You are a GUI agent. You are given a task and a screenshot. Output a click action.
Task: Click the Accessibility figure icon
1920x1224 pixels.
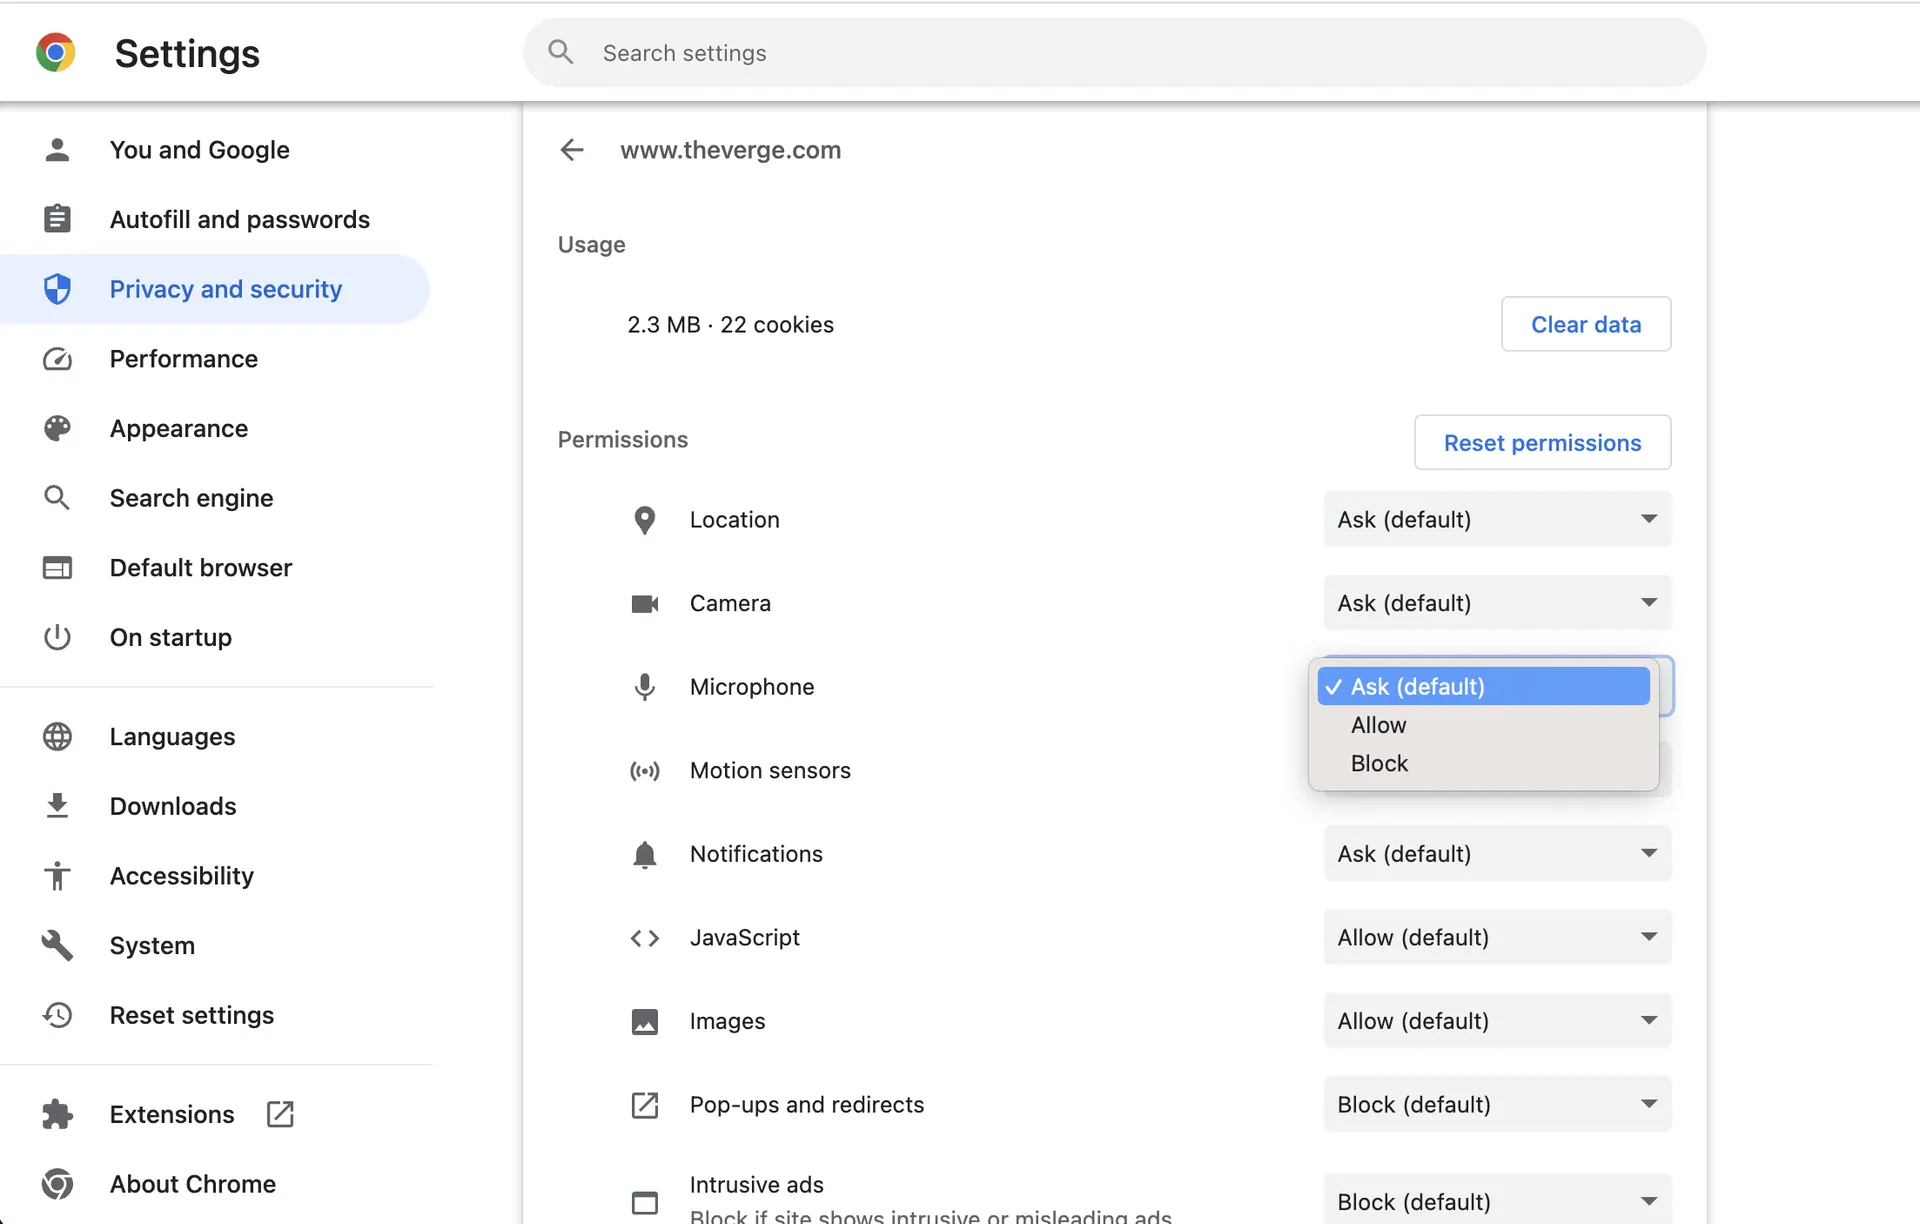(57, 876)
